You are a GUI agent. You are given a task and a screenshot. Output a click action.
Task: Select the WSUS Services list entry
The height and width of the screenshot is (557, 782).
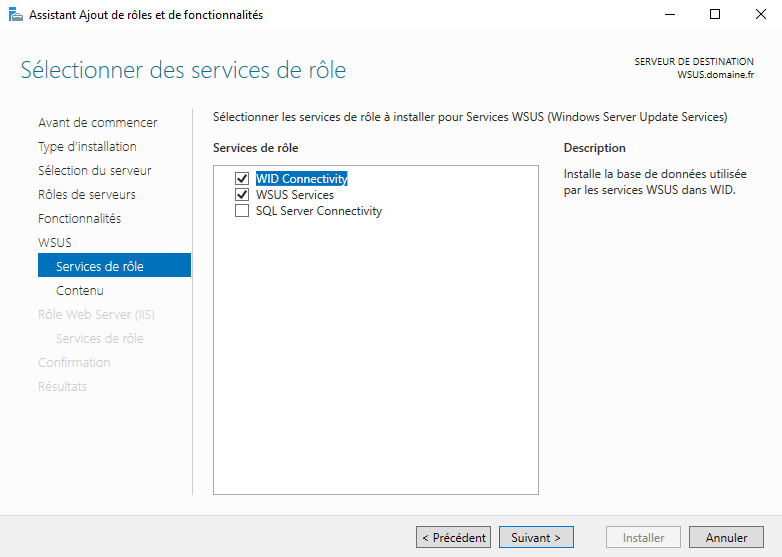(x=295, y=194)
